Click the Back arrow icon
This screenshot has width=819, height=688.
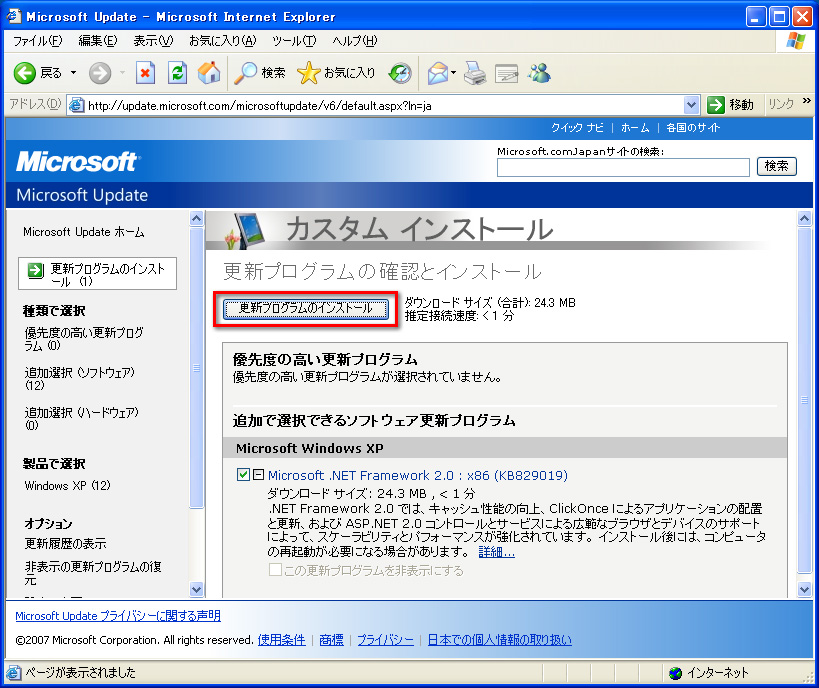coord(25,73)
